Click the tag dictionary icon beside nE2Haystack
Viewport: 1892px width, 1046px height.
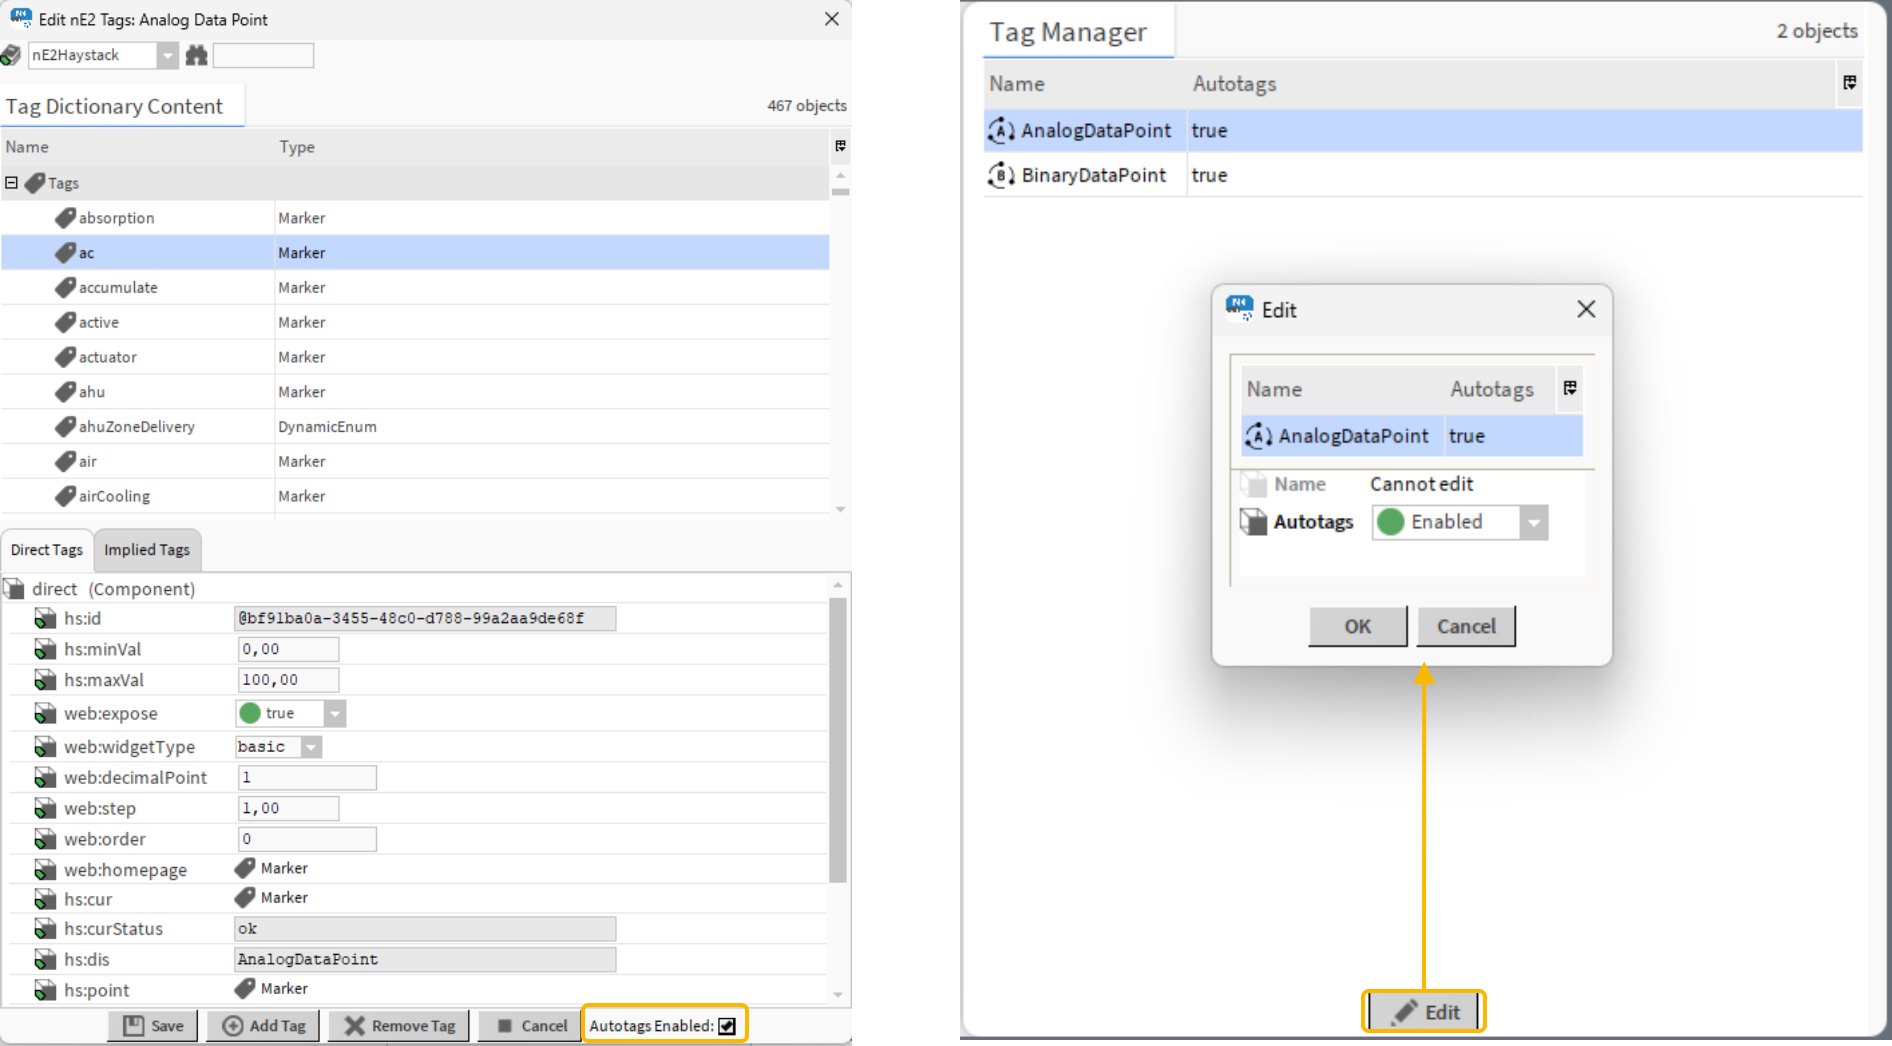[12, 55]
